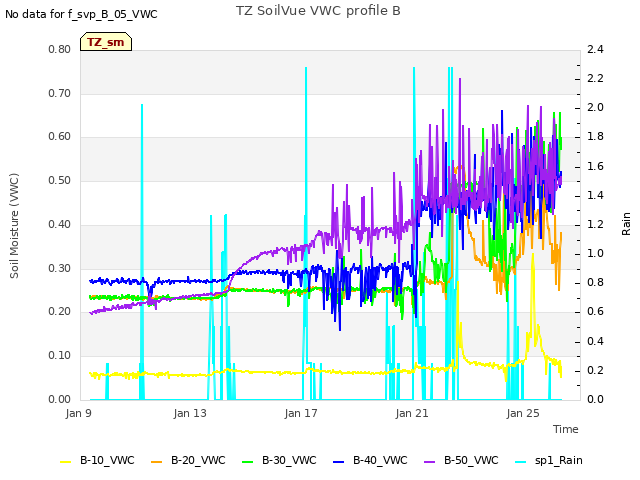This screenshot has width=640, height=480.
Task: Click the 0.50 left axis value
Action: tap(60, 180)
